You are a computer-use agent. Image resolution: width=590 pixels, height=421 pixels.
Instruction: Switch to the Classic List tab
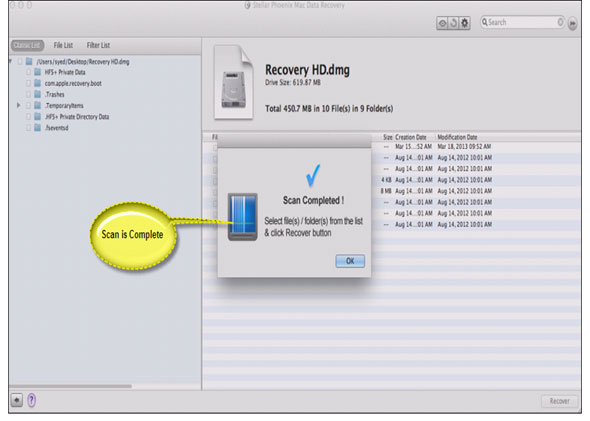(x=27, y=45)
